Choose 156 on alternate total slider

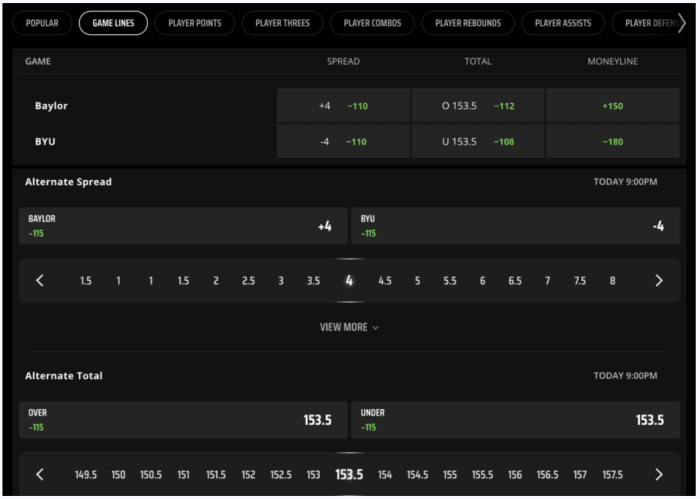[515, 474]
